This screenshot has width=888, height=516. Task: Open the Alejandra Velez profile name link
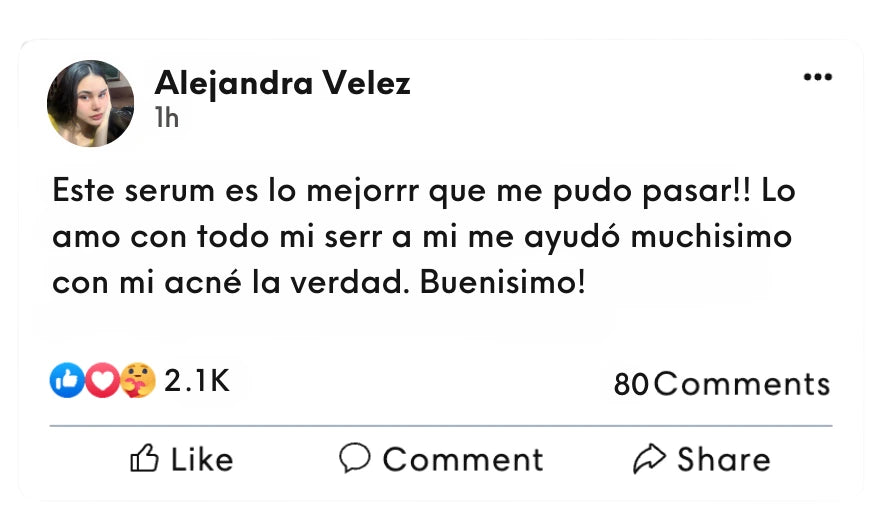click(x=282, y=84)
